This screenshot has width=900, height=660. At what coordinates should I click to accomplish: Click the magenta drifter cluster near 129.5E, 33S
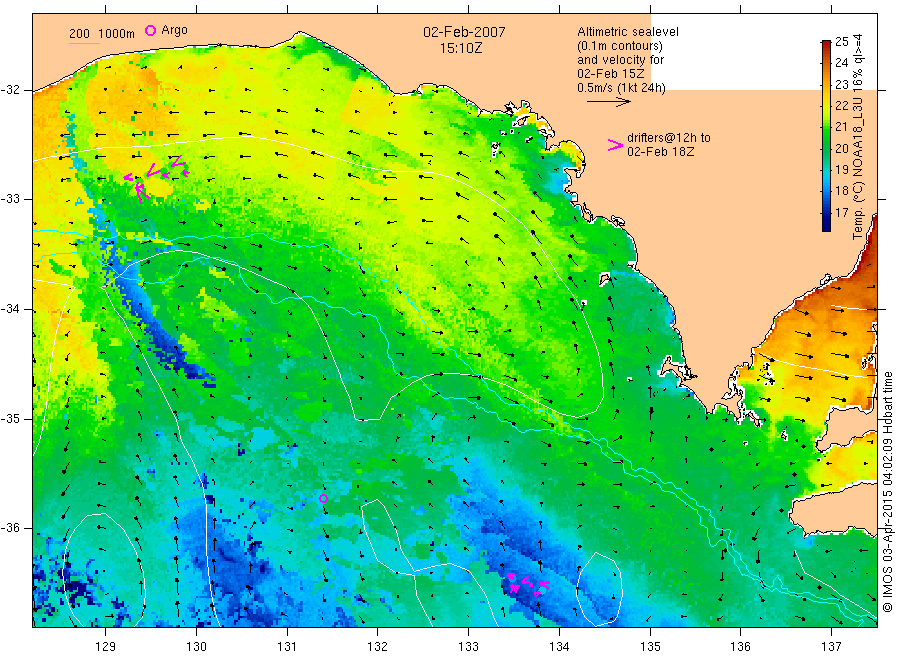click(x=155, y=178)
